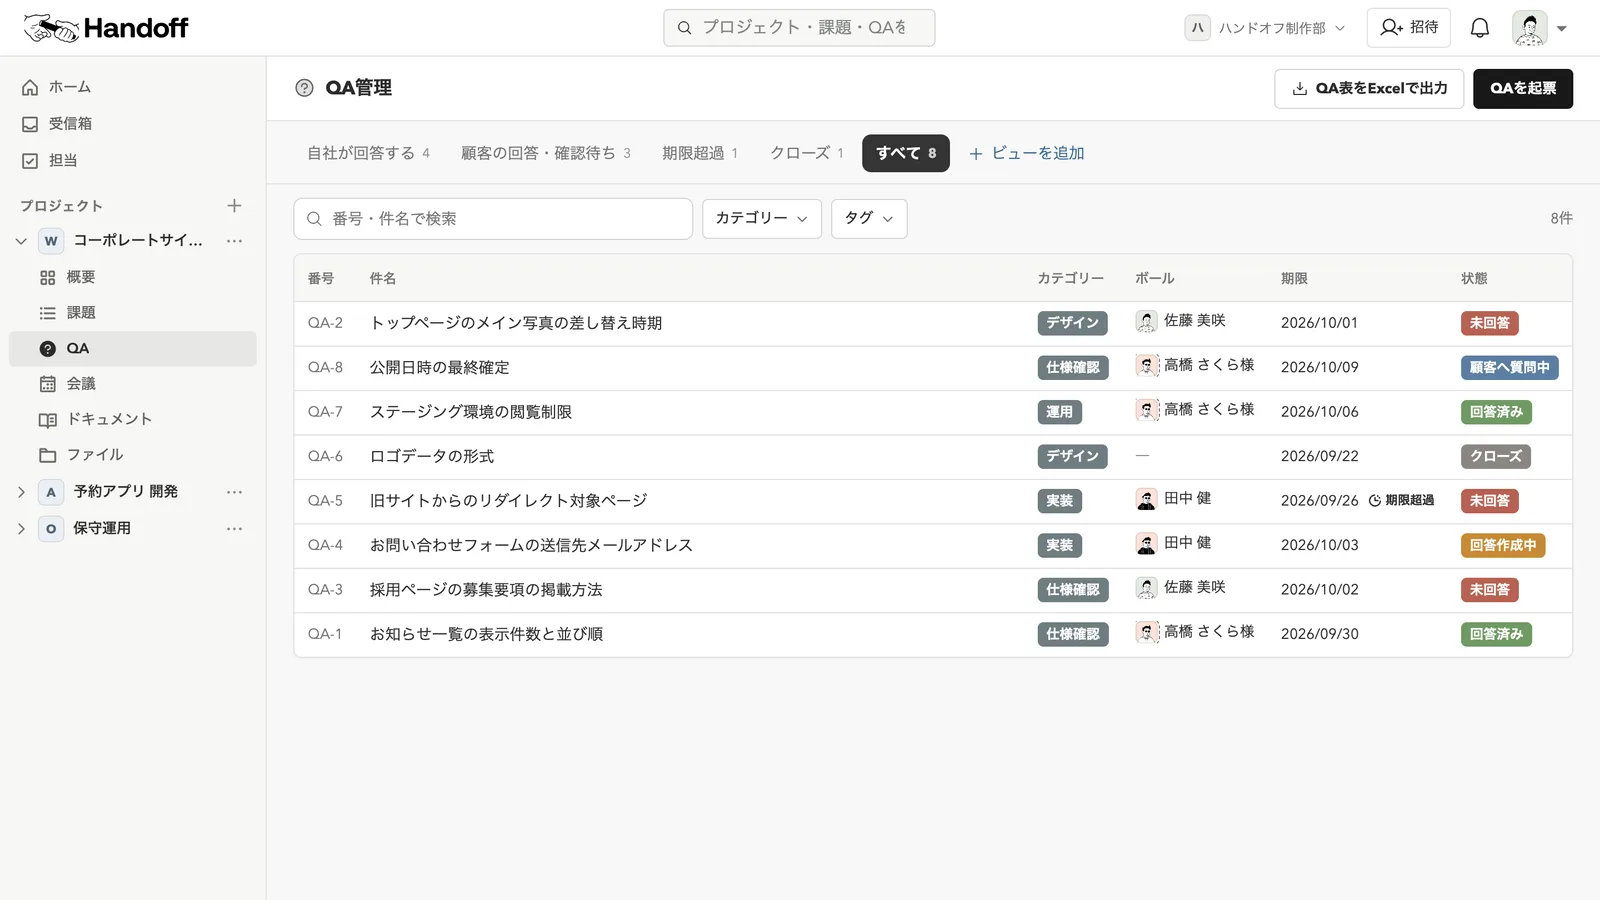This screenshot has width=1600, height=900.
Task: Click the QA管理 help icon
Action: click(304, 88)
